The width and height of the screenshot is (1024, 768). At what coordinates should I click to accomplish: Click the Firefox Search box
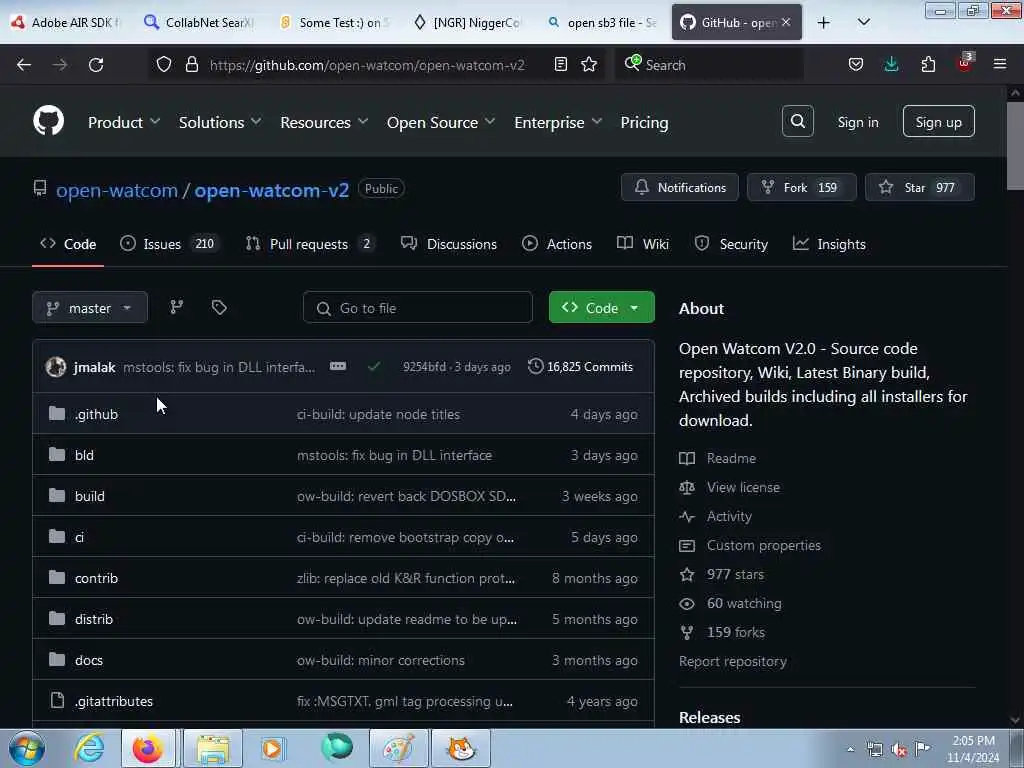(x=709, y=65)
